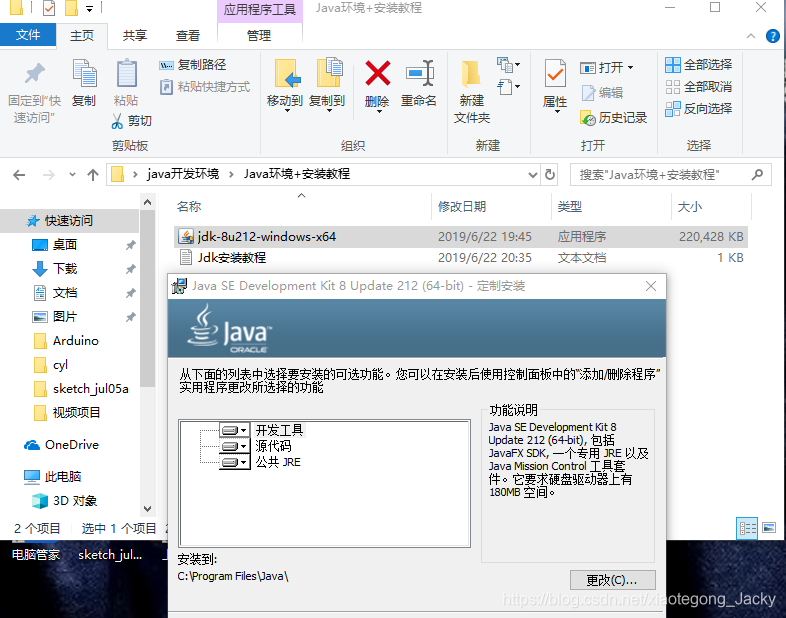This screenshot has width=786, height=618.
Task: Click the Up one level arrow
Action: tap(93, 175)
